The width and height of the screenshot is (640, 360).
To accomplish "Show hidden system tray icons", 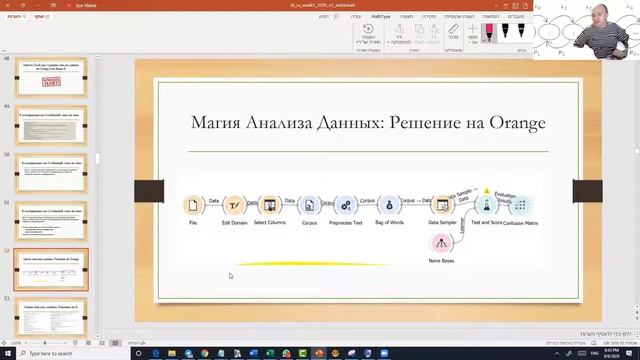I will pyautogui.click(x=557, y=353).
